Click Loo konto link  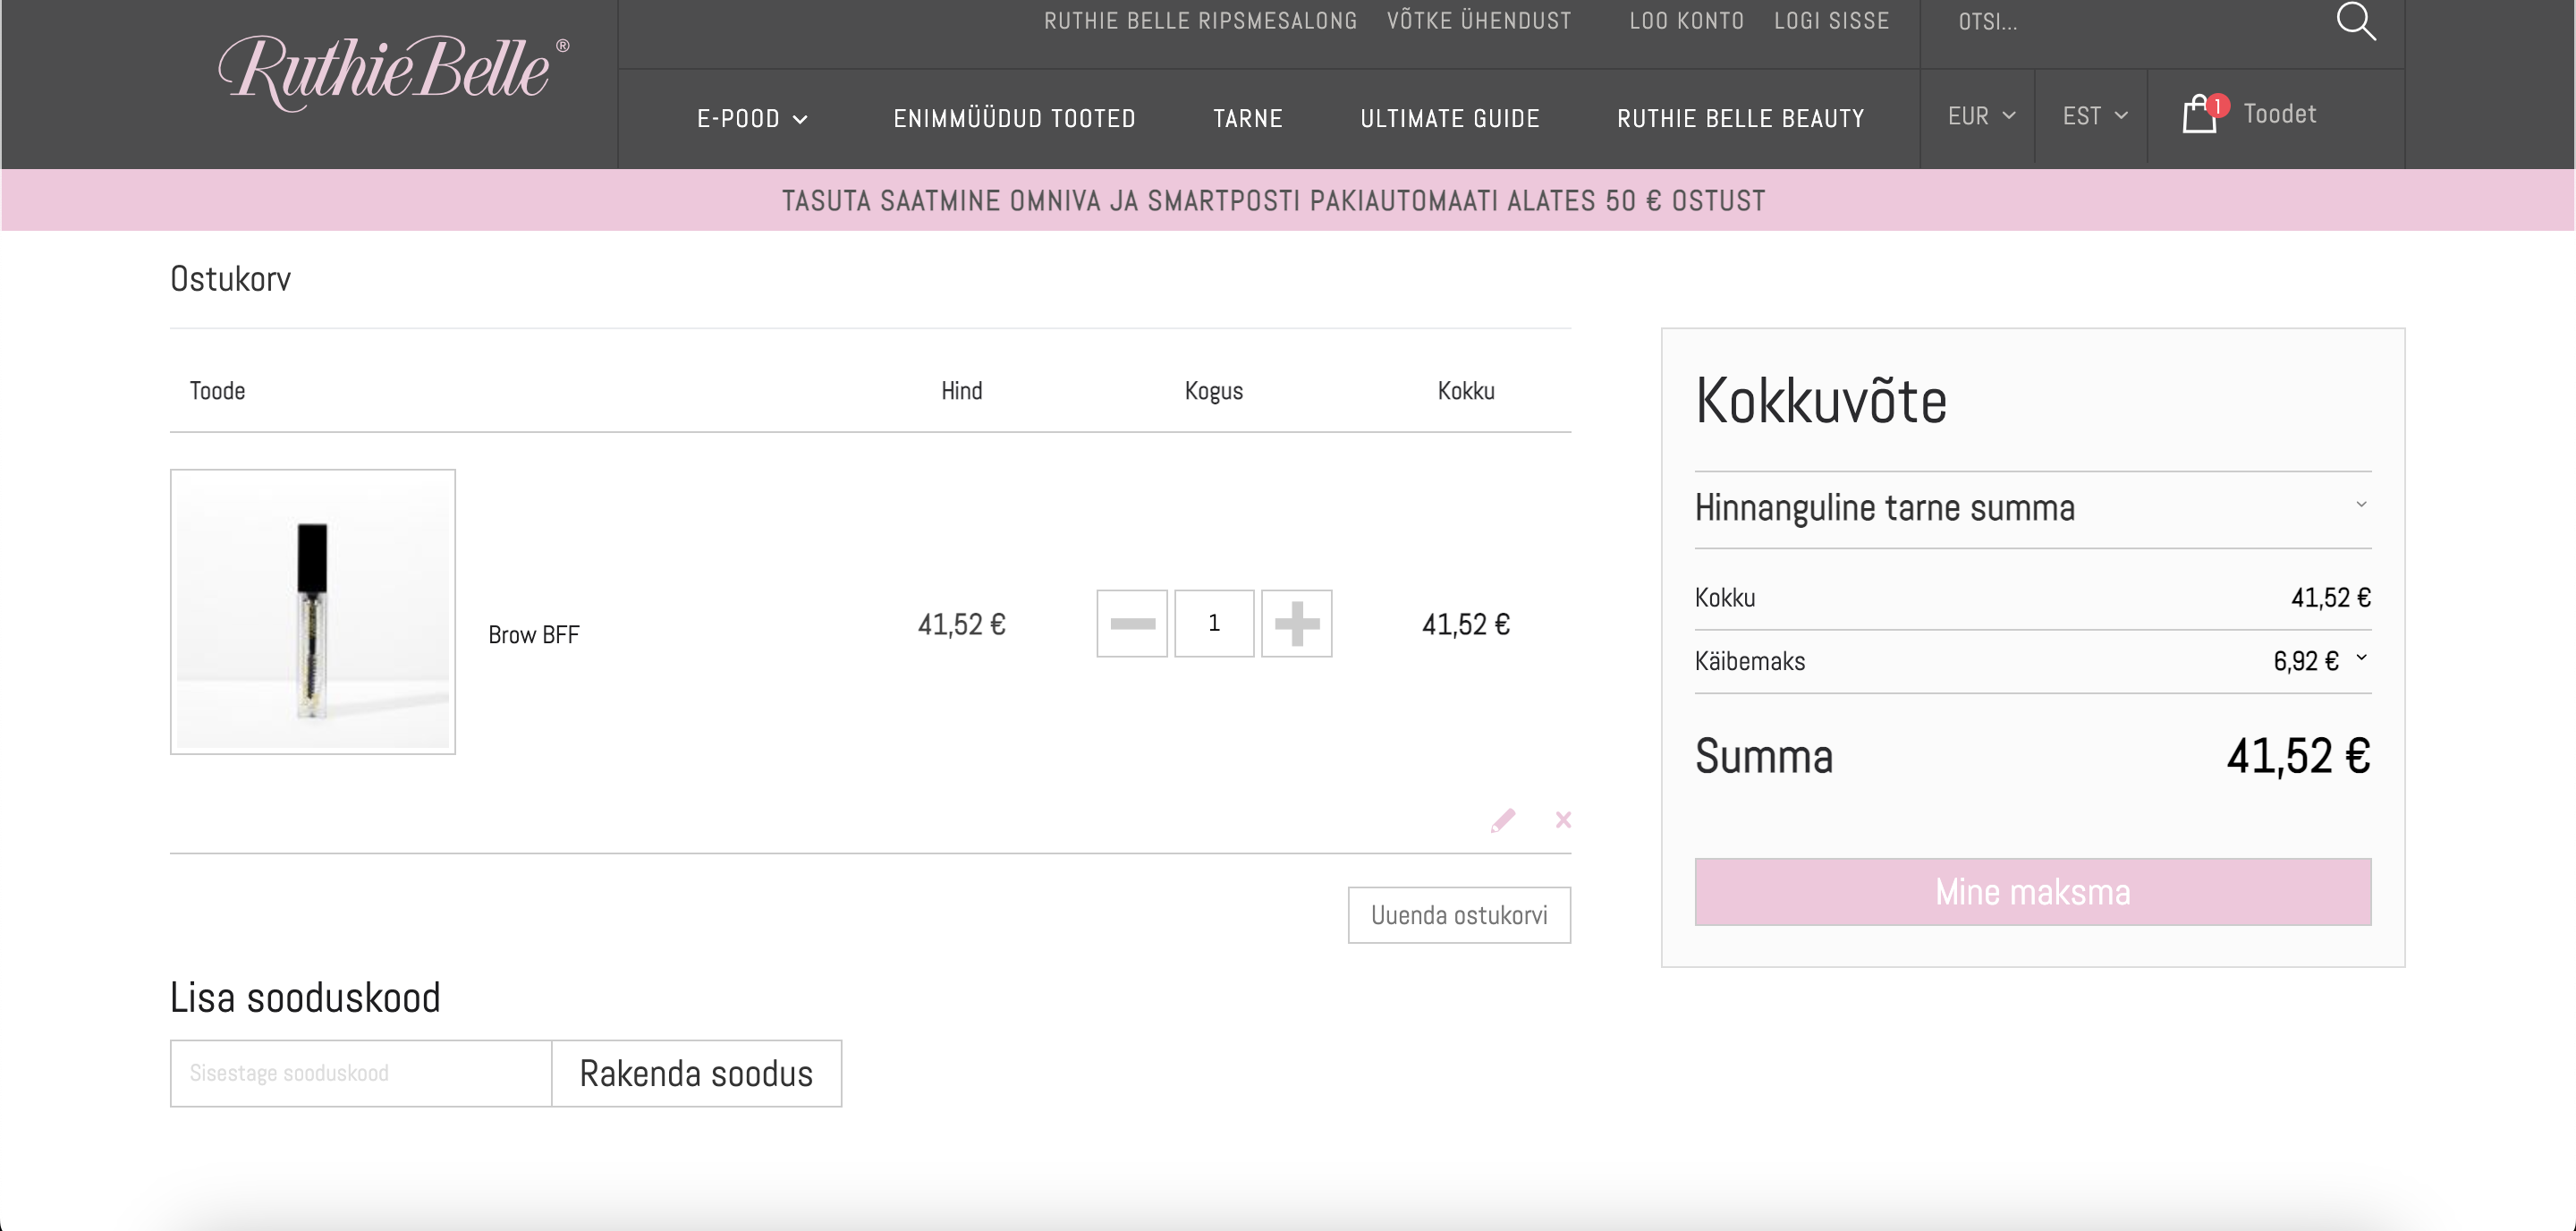point(1686,21)
